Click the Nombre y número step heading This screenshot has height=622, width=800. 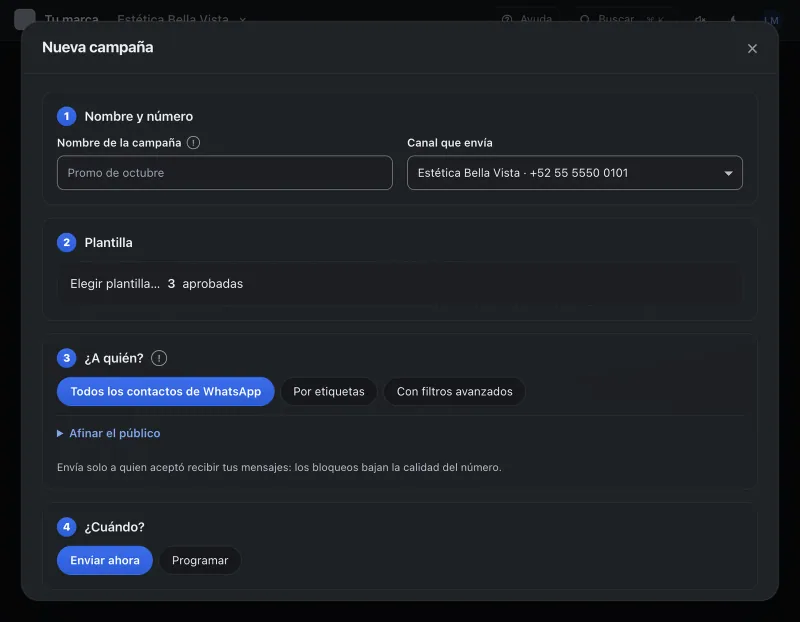(x=139, y=116)
